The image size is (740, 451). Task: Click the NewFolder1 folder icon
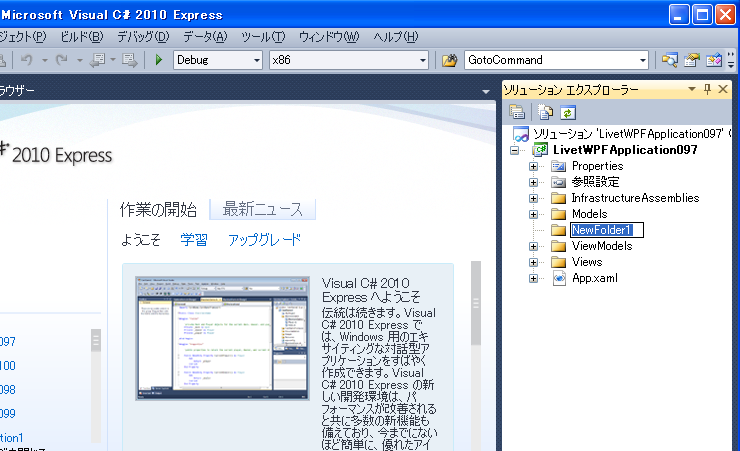(x=559, y=230)
